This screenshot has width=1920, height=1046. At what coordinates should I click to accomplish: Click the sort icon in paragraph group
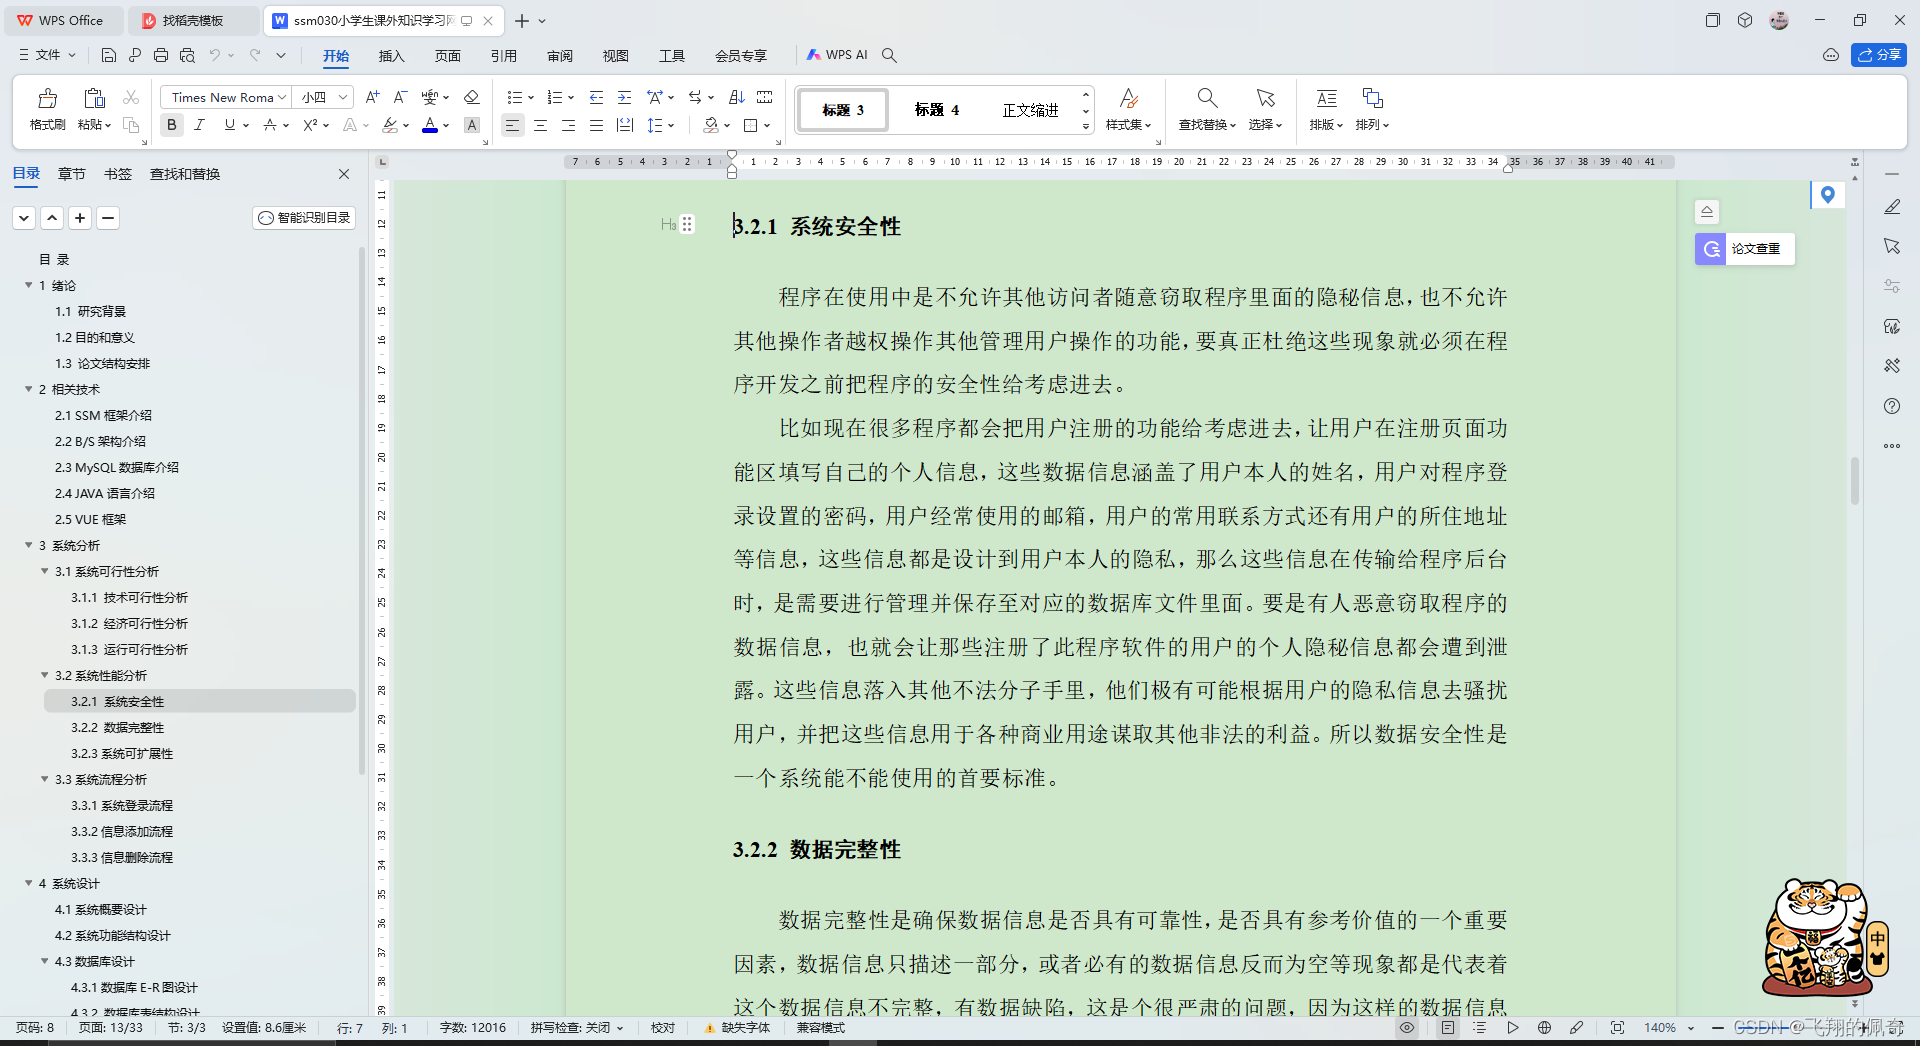pos(737,97)
